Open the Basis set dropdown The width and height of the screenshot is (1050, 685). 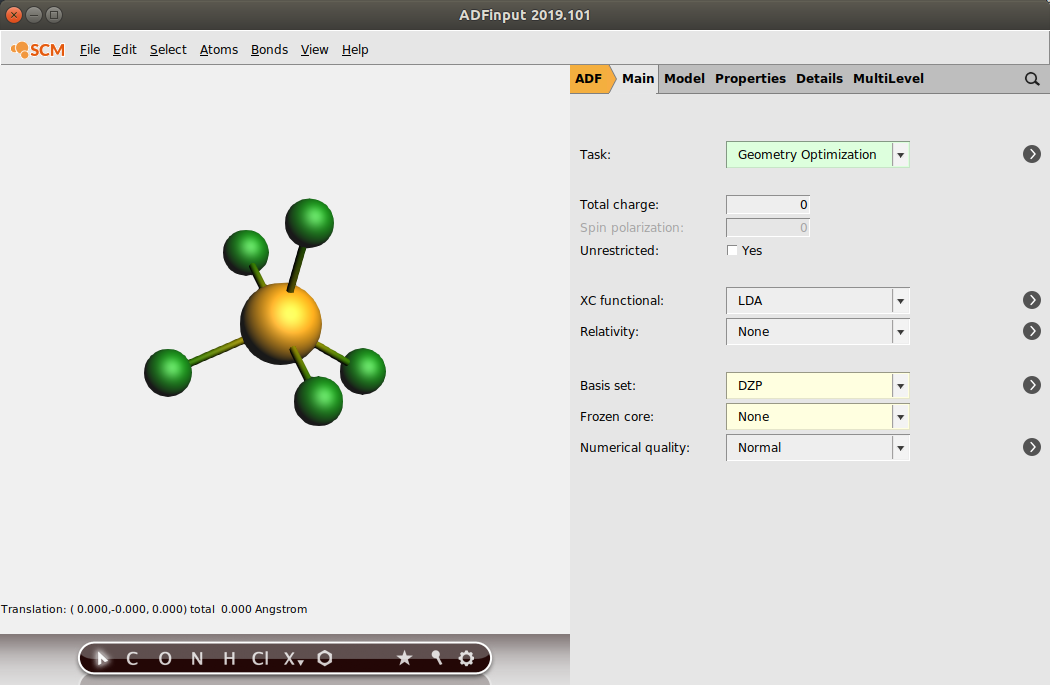818,386
